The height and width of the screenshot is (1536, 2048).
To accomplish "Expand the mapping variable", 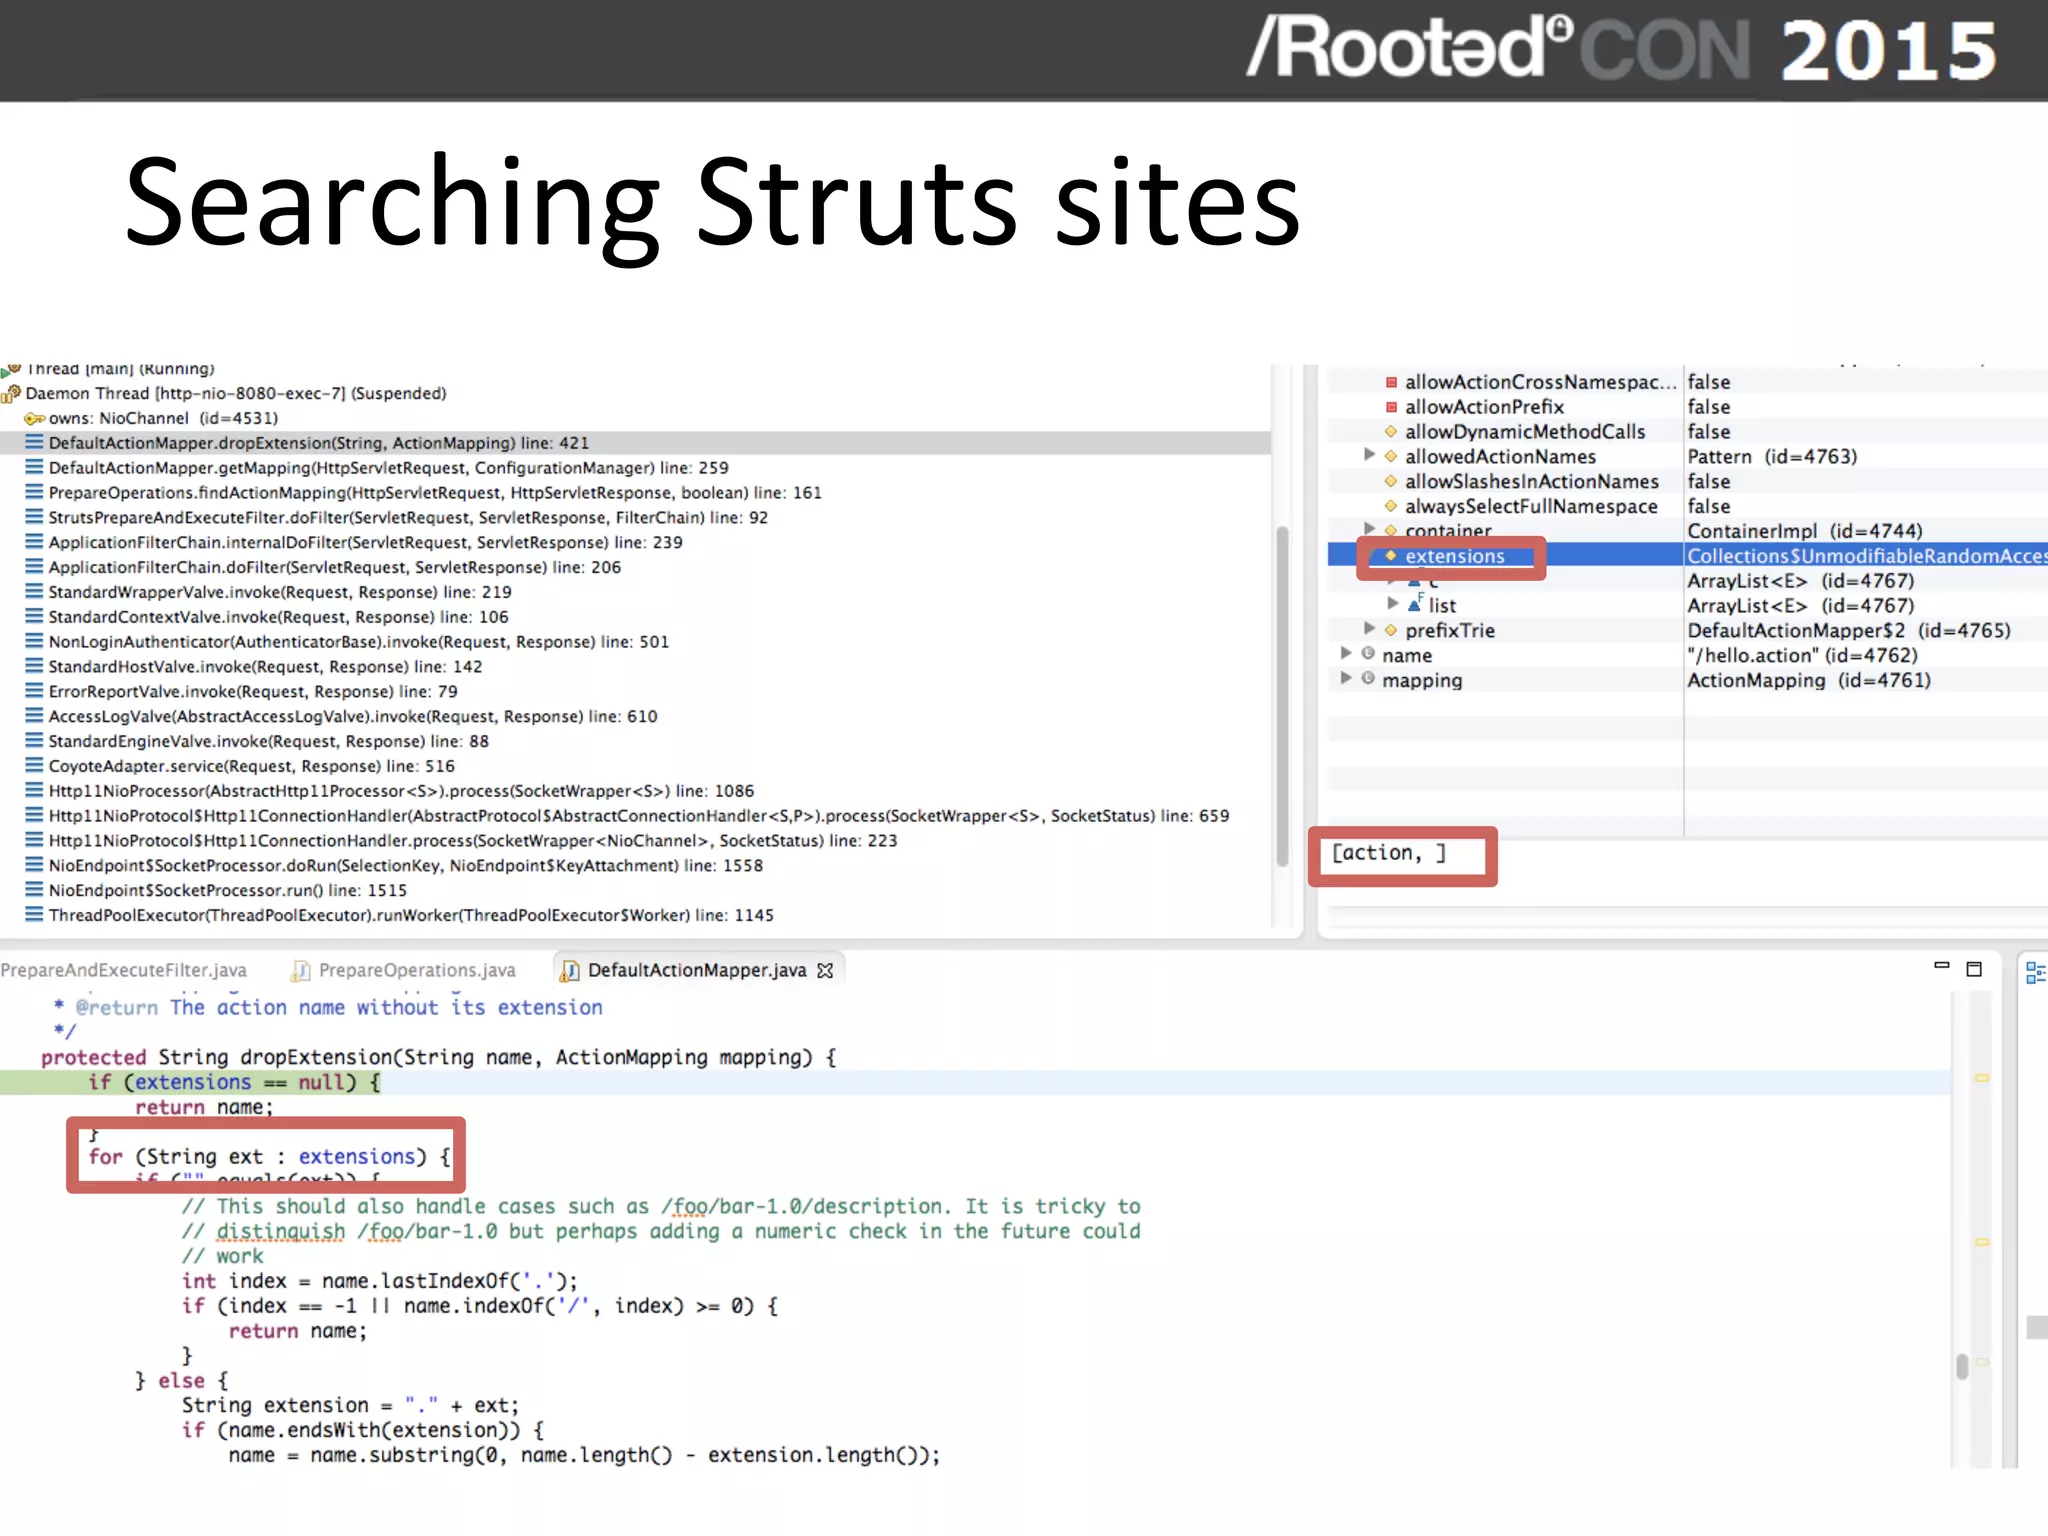I will (1346, 679).
